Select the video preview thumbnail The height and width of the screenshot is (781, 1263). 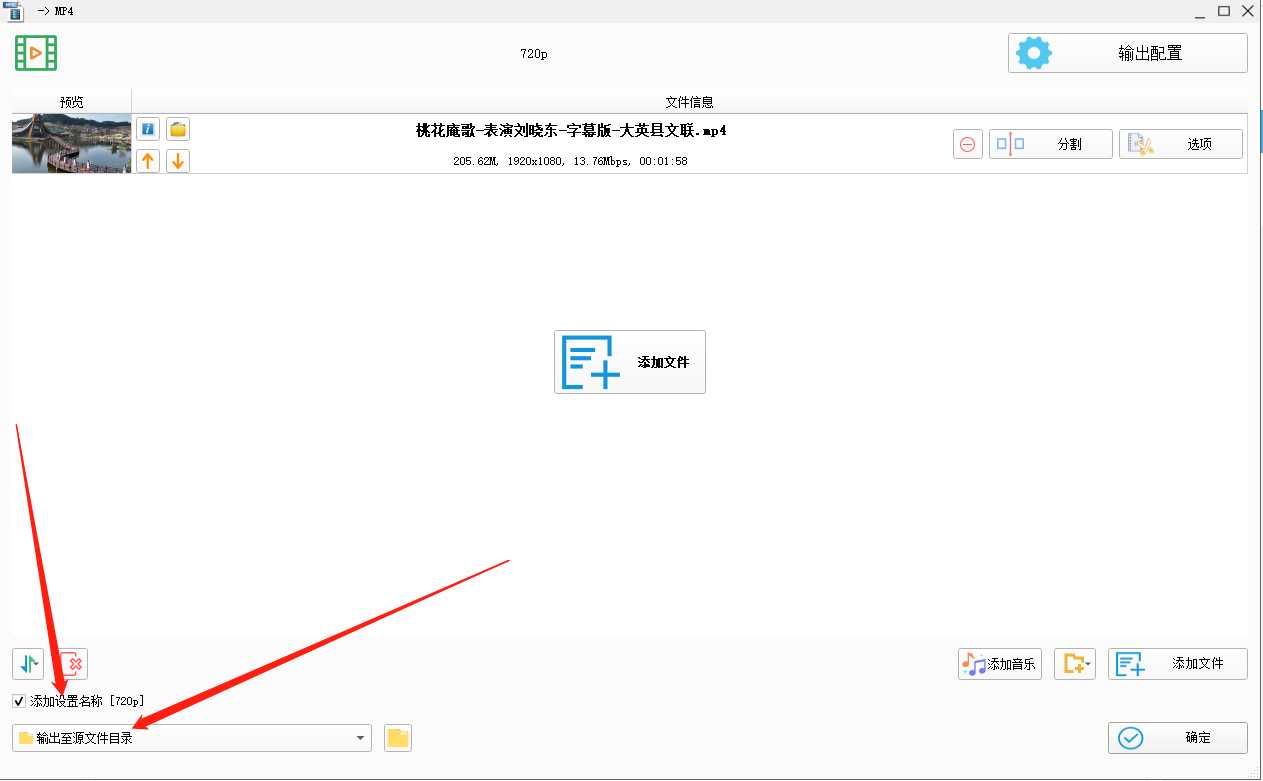click(x=71, y=143)
